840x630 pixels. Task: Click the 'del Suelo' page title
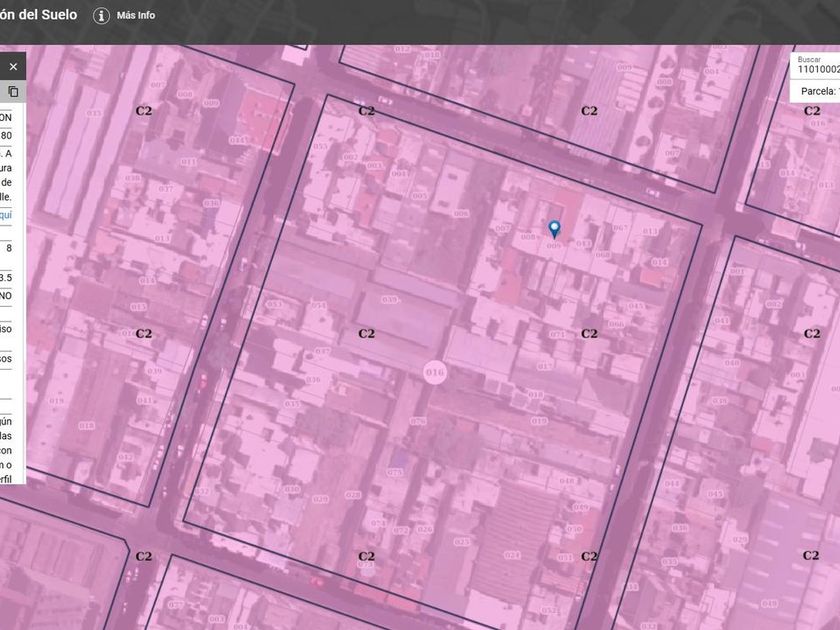point(38,15)
